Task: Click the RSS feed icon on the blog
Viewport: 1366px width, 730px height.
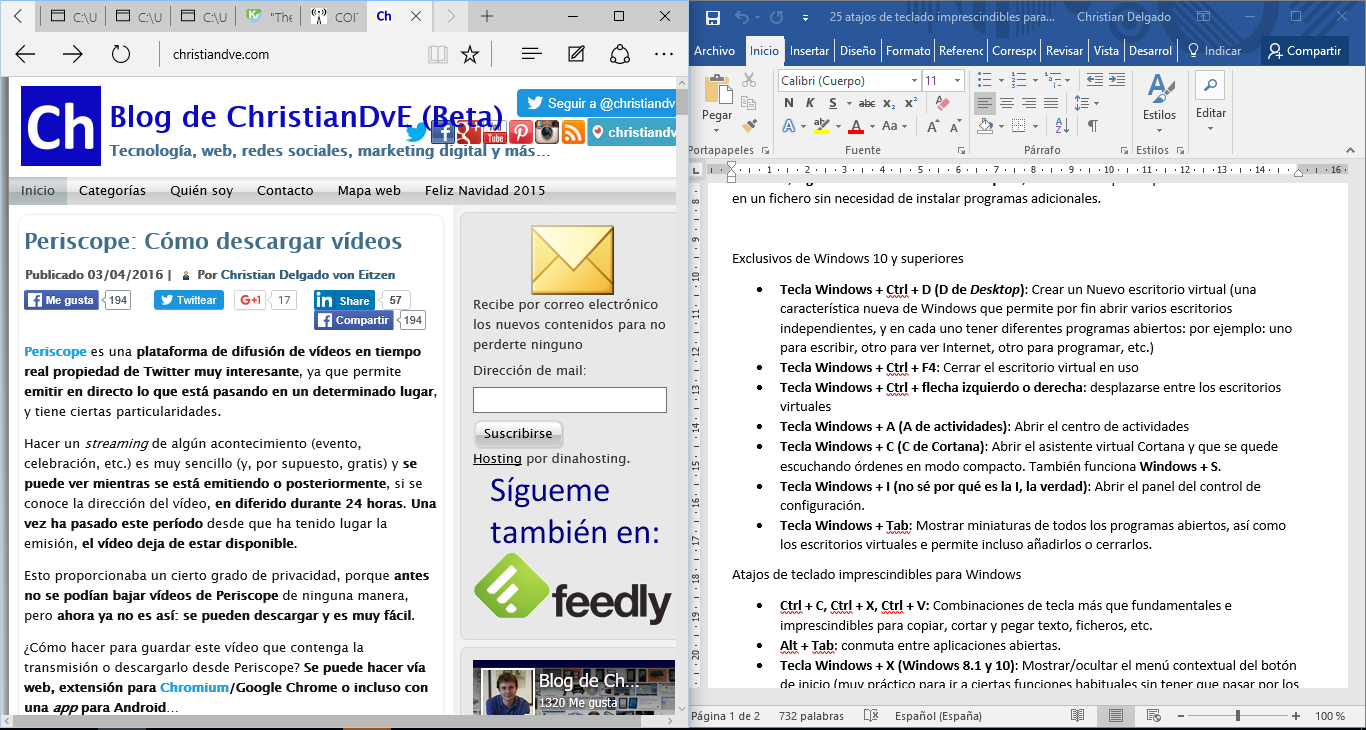Action: pos(573,132)
